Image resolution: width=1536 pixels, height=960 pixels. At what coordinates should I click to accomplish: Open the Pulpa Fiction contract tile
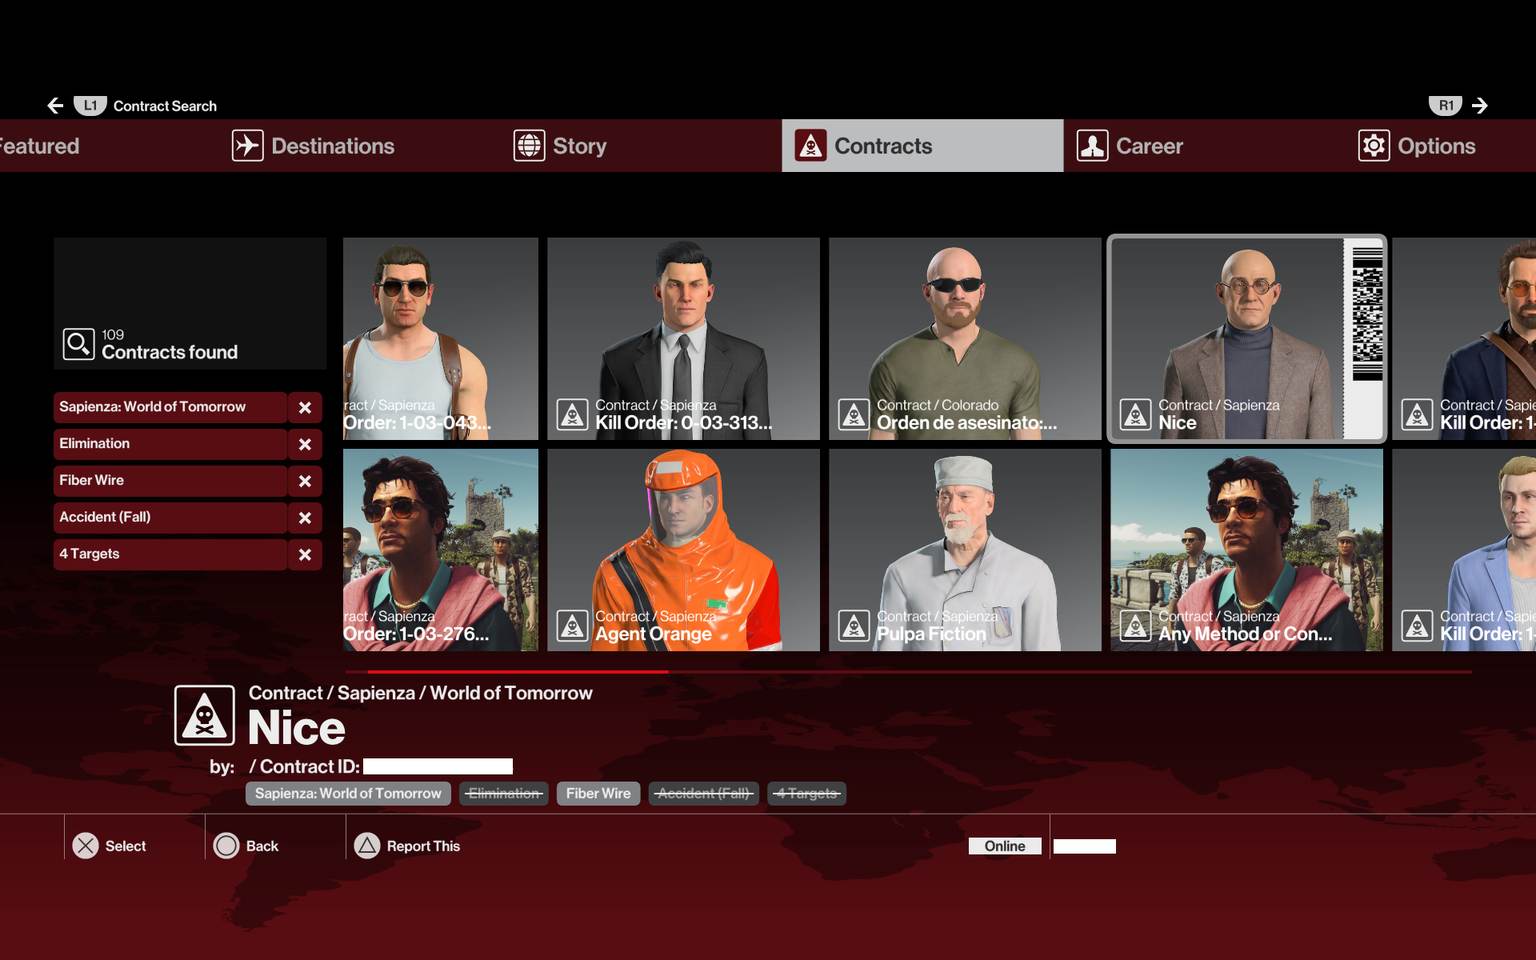click(965, 550)
